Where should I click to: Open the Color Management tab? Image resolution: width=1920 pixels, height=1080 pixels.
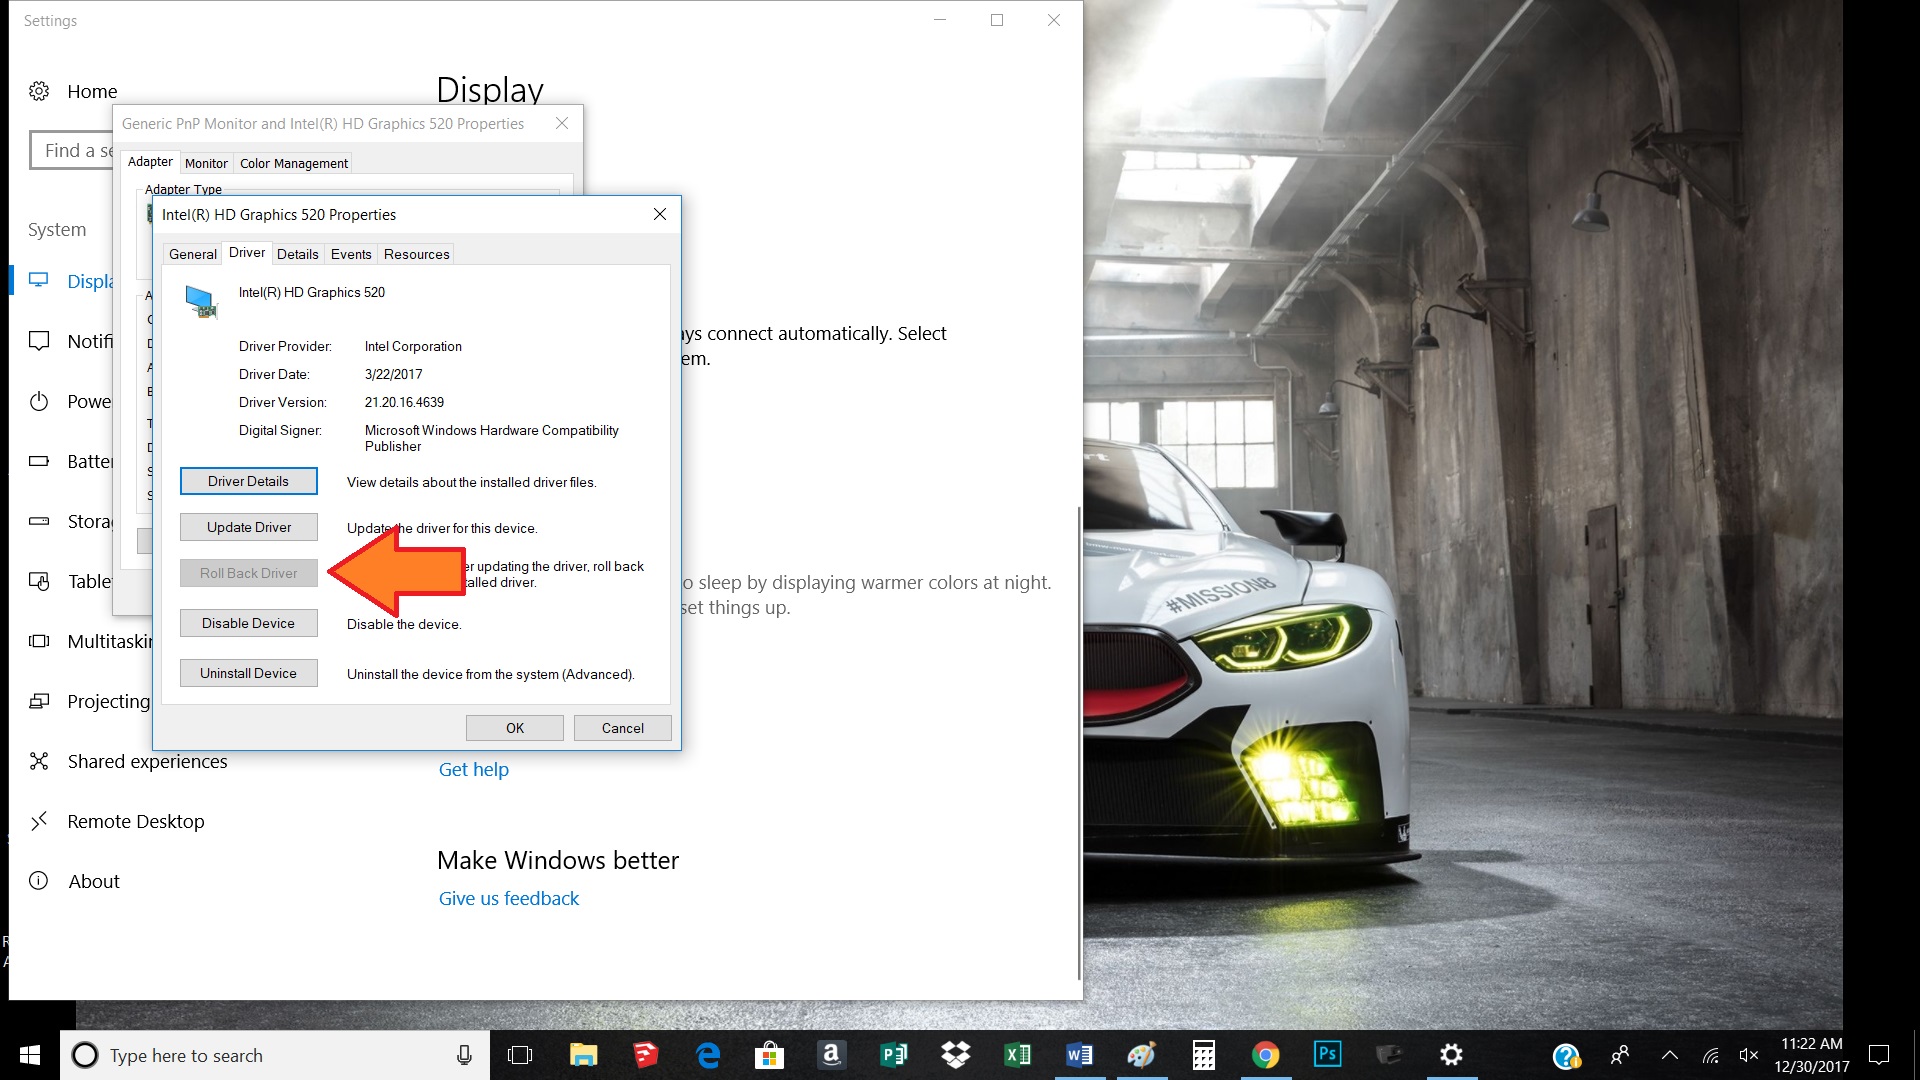(x=293, y=163)
